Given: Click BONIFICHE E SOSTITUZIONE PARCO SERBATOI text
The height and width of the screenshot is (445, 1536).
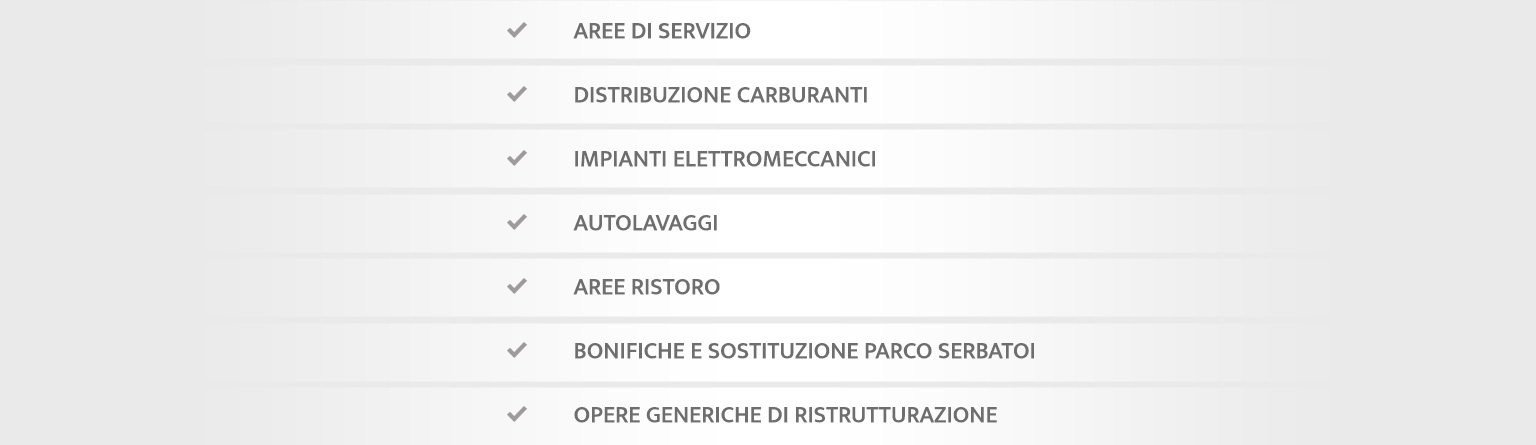Looking at the screenshot, I should [803, 351].
